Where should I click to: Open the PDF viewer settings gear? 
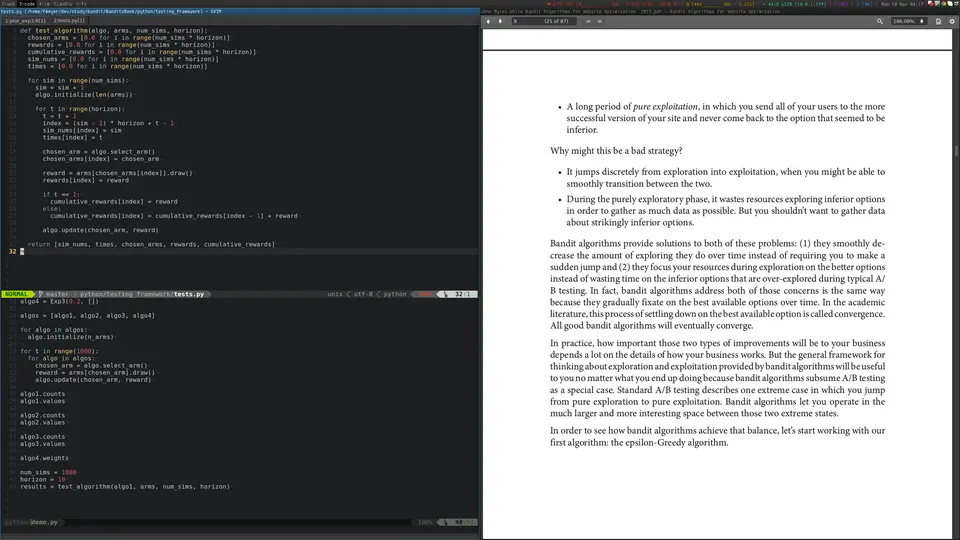pos(952,21)
